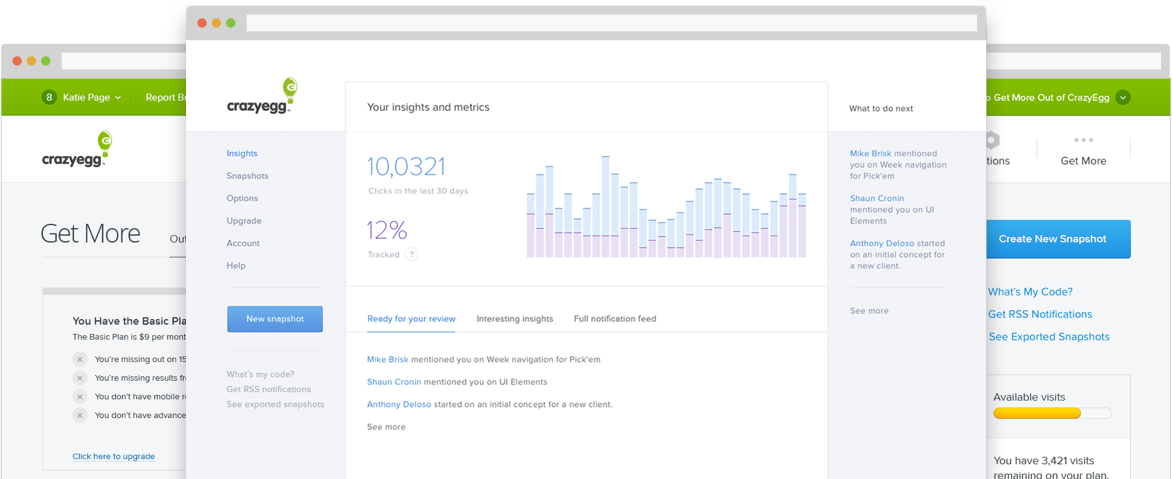Click Anthony Deloso in the review list

(399, 404)
